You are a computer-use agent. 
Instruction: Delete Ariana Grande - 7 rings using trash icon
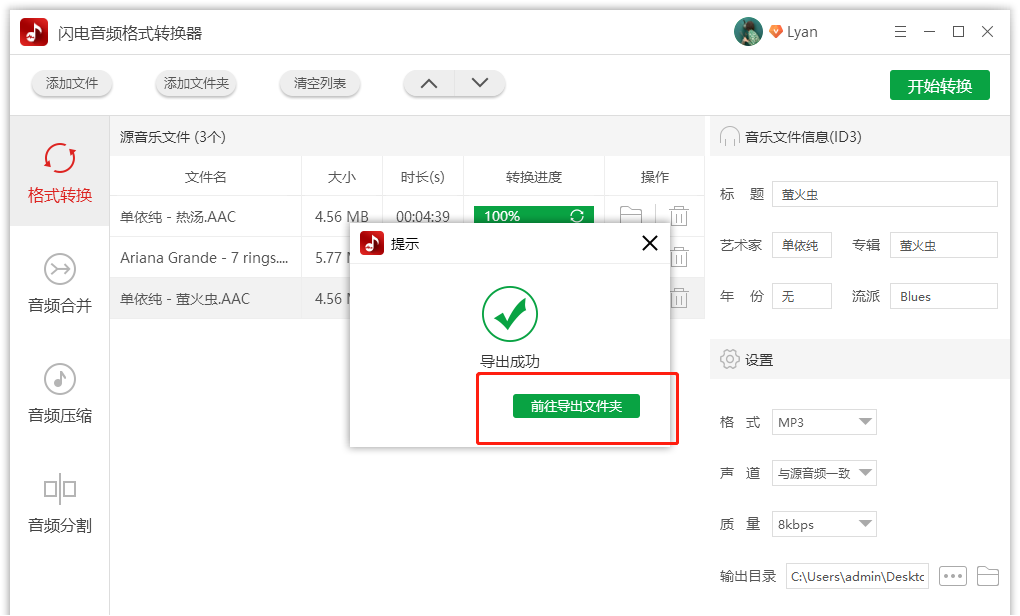[680, 257]
